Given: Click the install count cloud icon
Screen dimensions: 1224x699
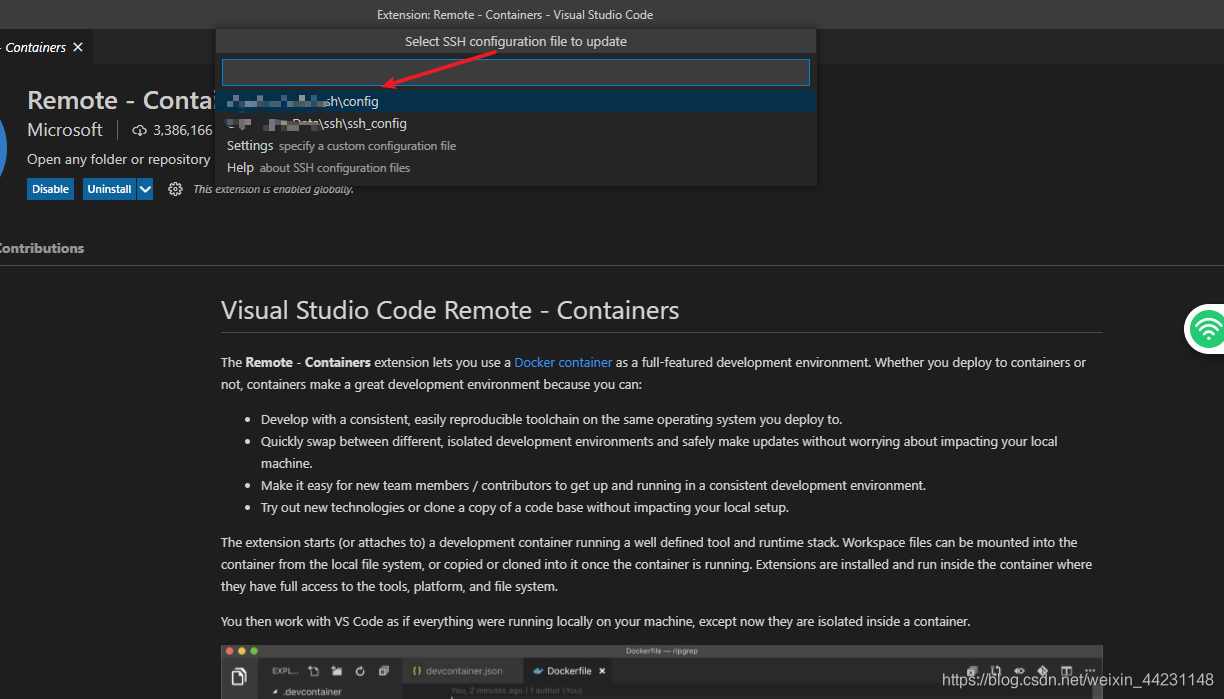Looking at the screenshot, I should click(140, 130).
